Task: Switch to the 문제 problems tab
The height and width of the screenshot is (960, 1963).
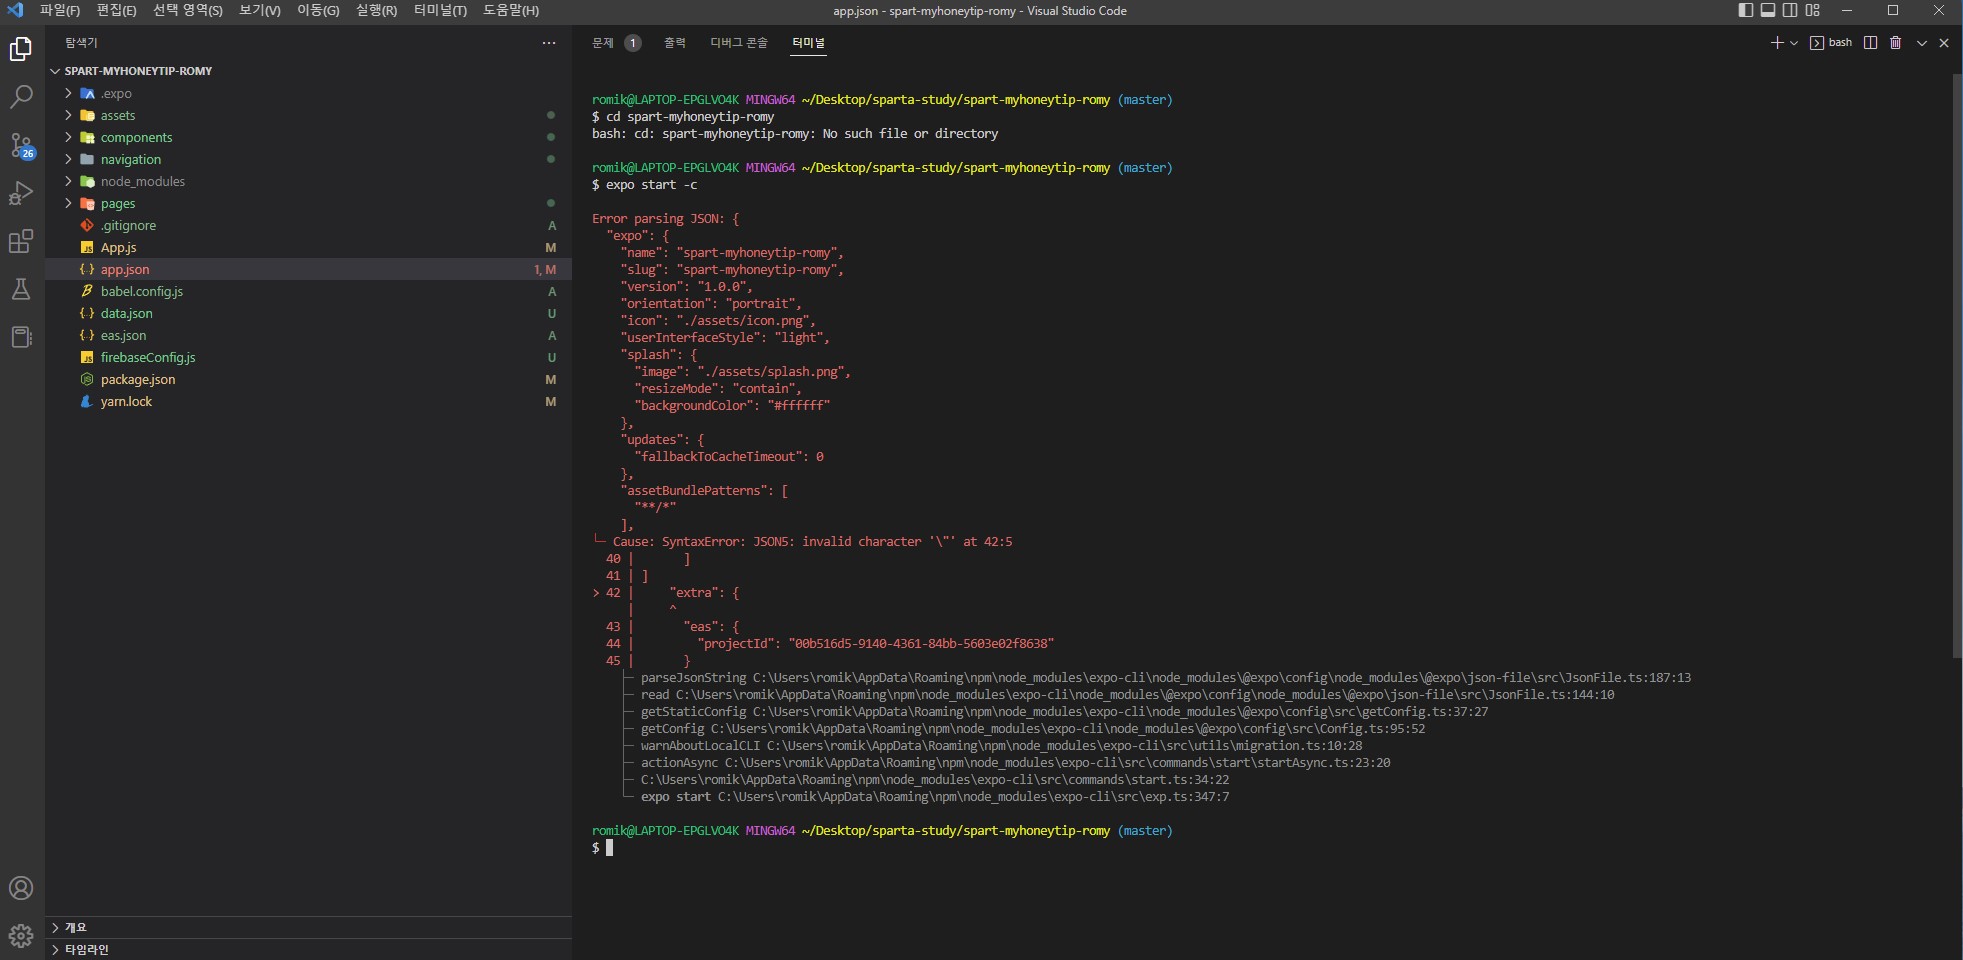Action: point(616,43)
